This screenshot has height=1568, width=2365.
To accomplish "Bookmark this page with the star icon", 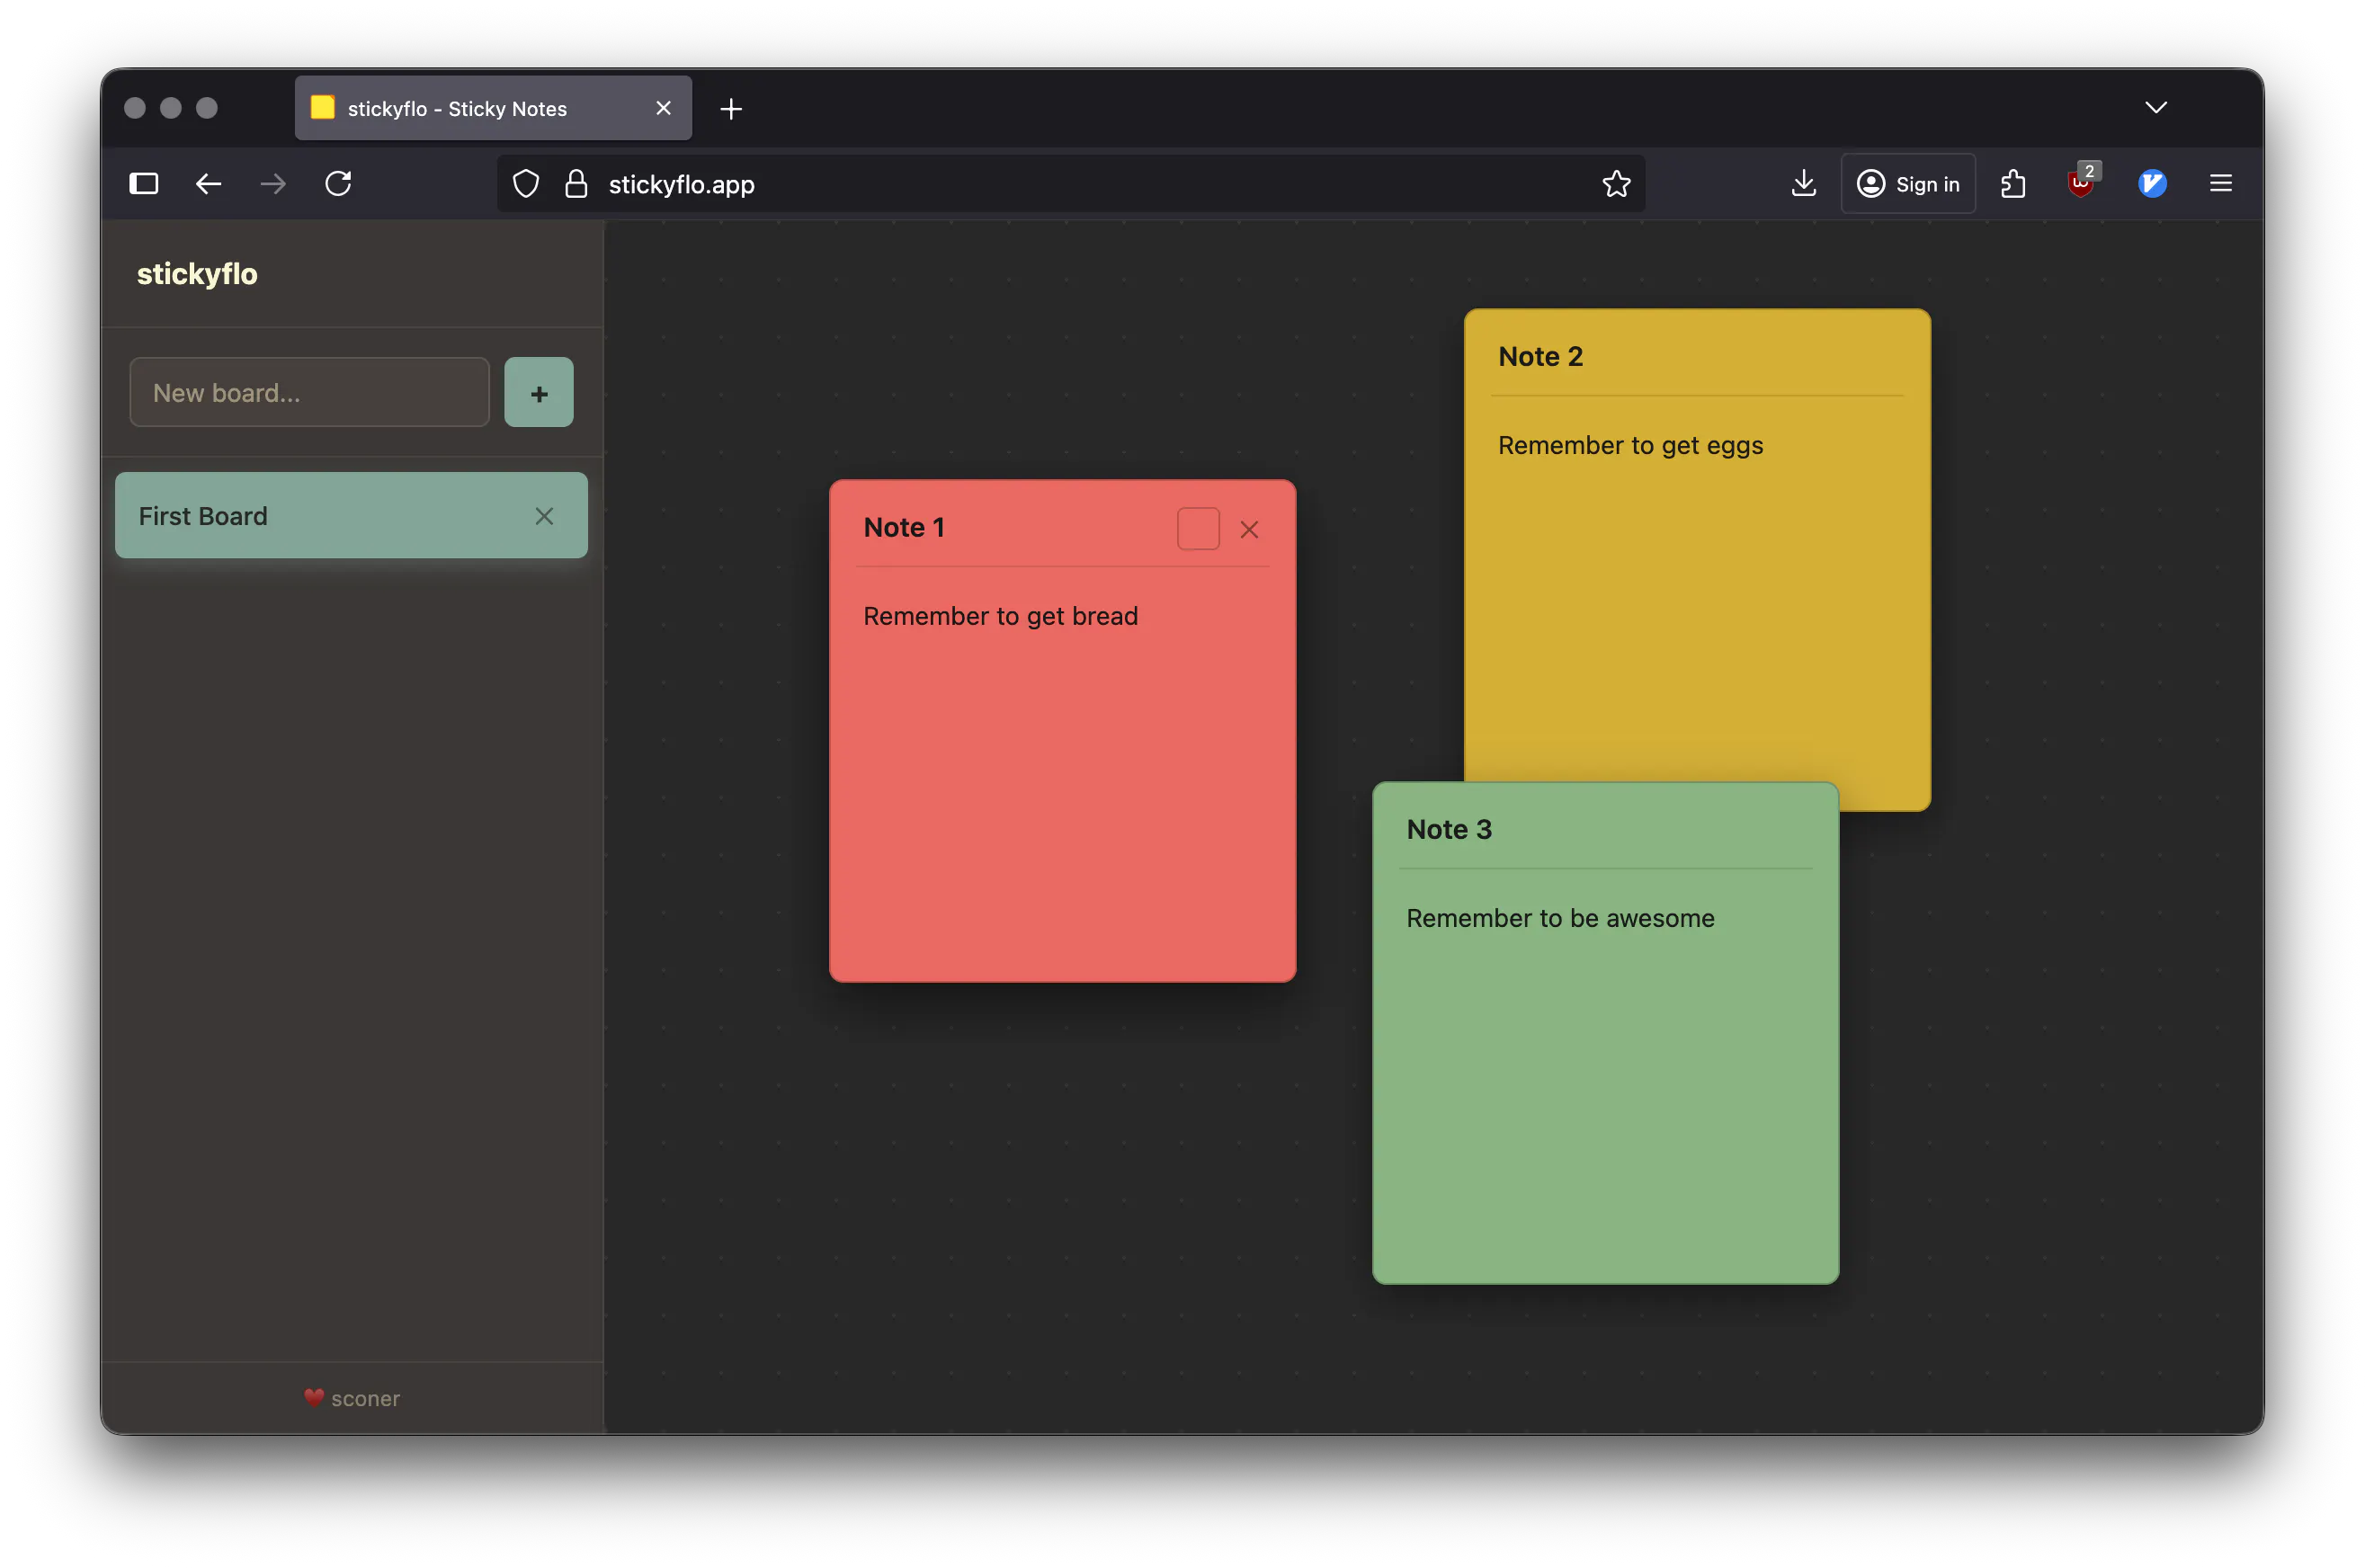I will [1615, 183].
